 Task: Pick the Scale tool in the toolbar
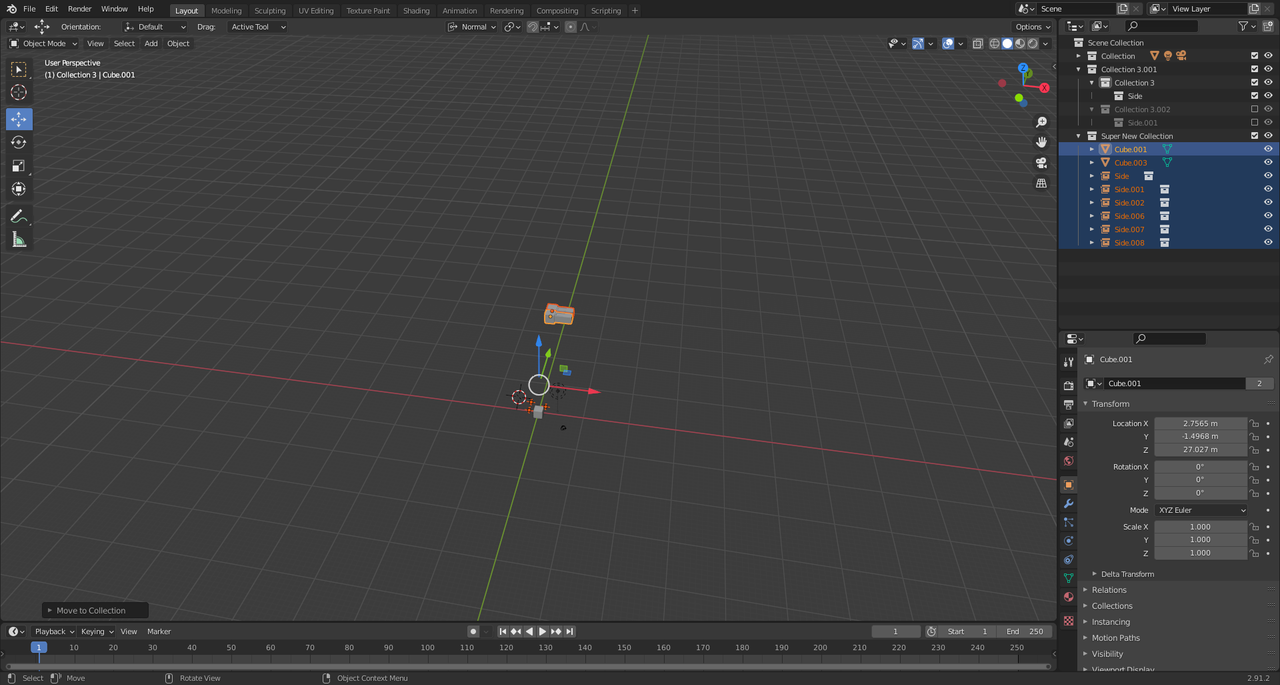(19, 166)
